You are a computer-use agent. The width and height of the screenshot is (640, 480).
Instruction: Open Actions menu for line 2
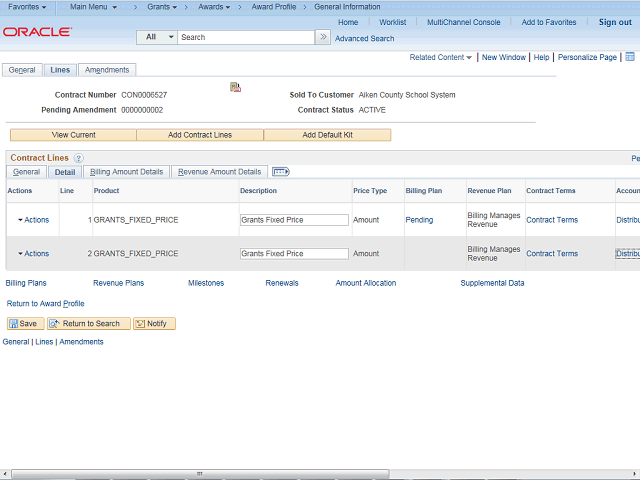(33, 253)
